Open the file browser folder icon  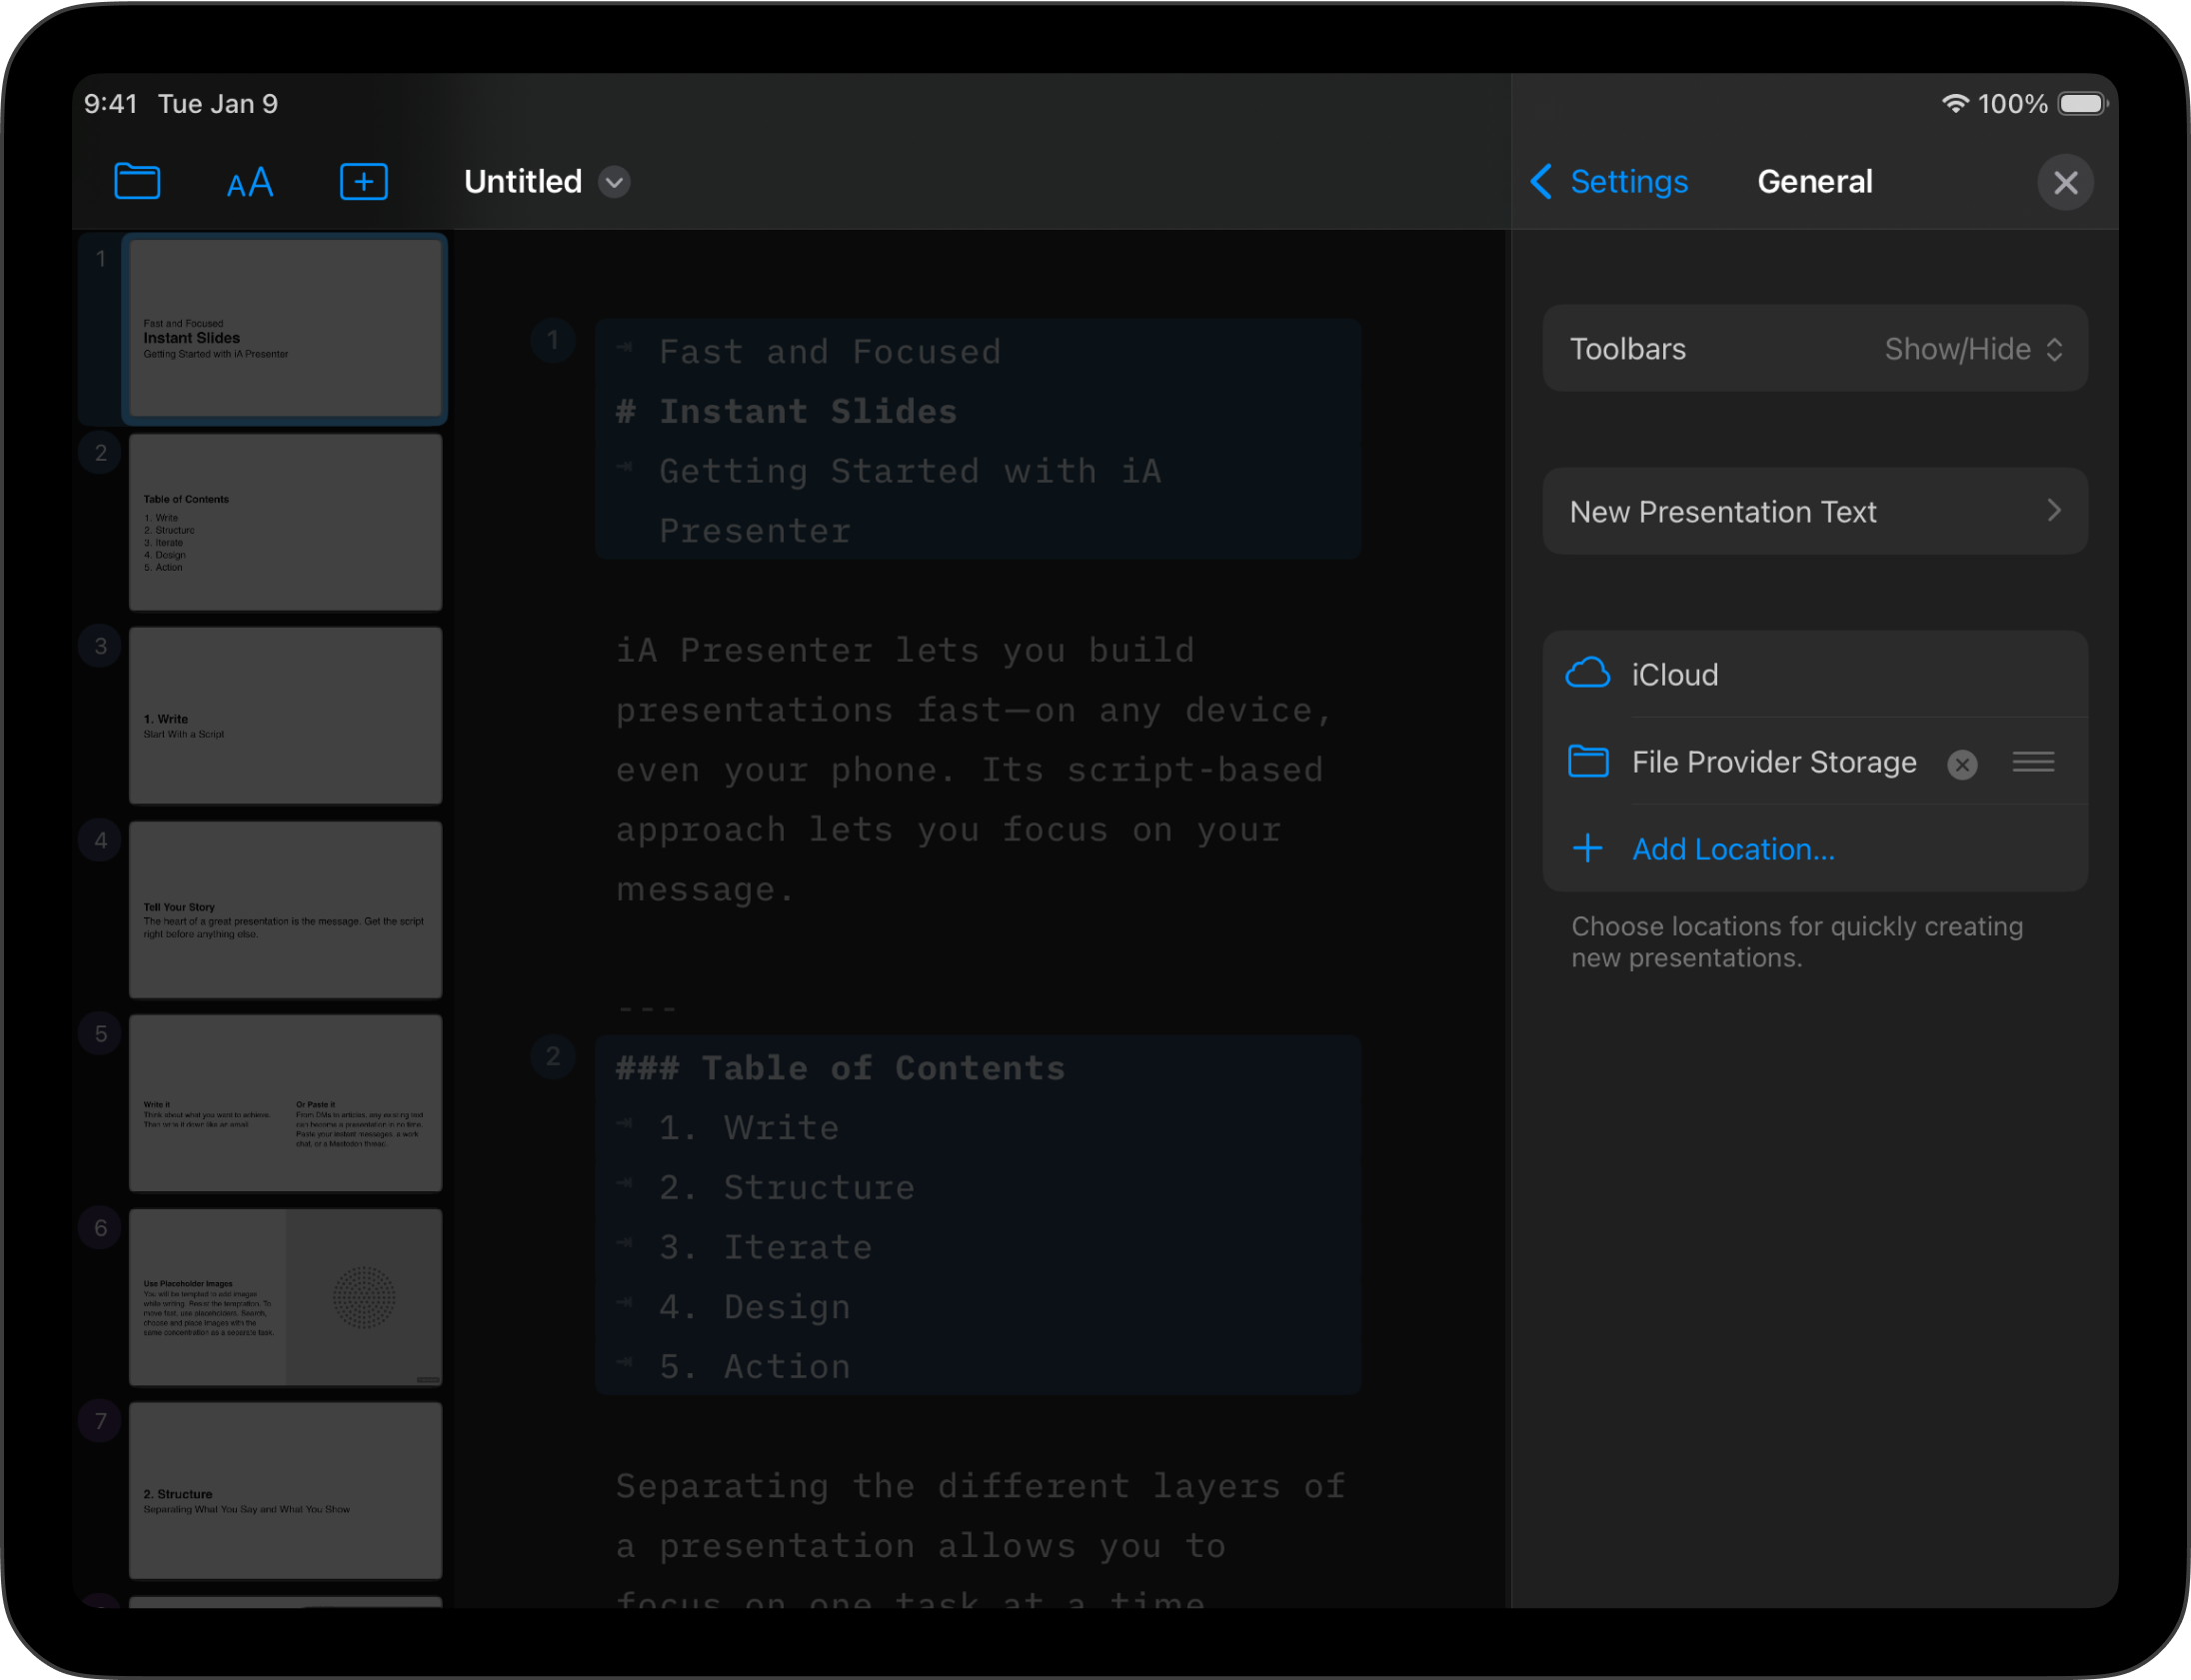pos(137,182)
